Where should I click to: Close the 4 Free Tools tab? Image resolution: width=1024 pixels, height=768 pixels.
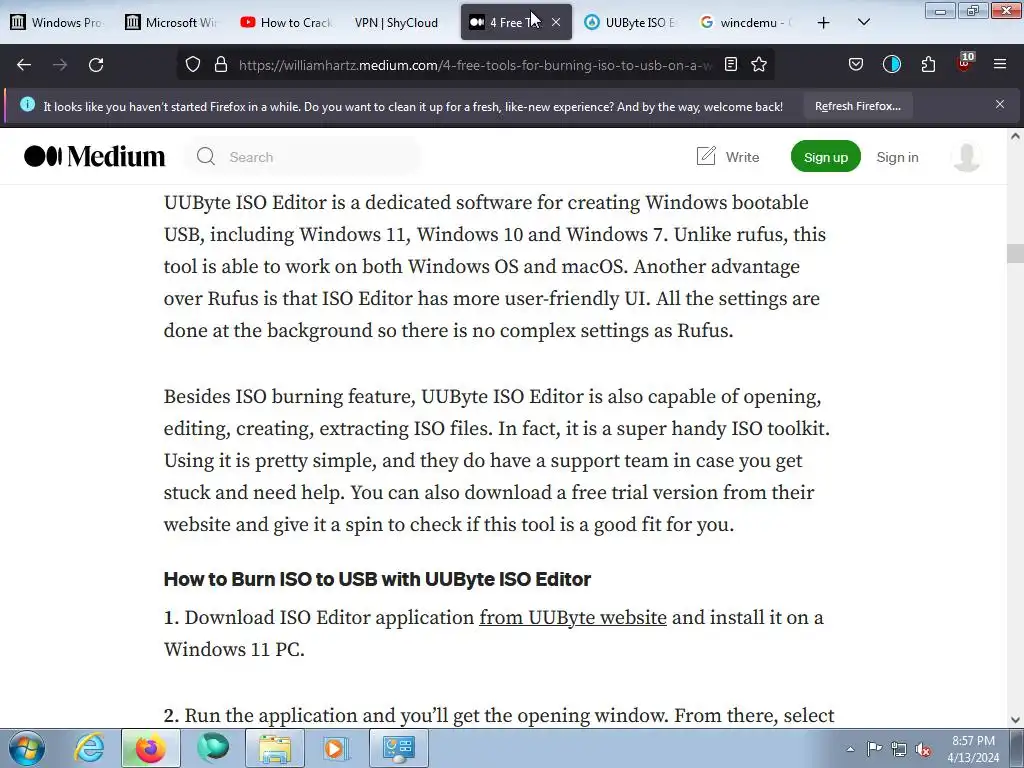point(556,22)
